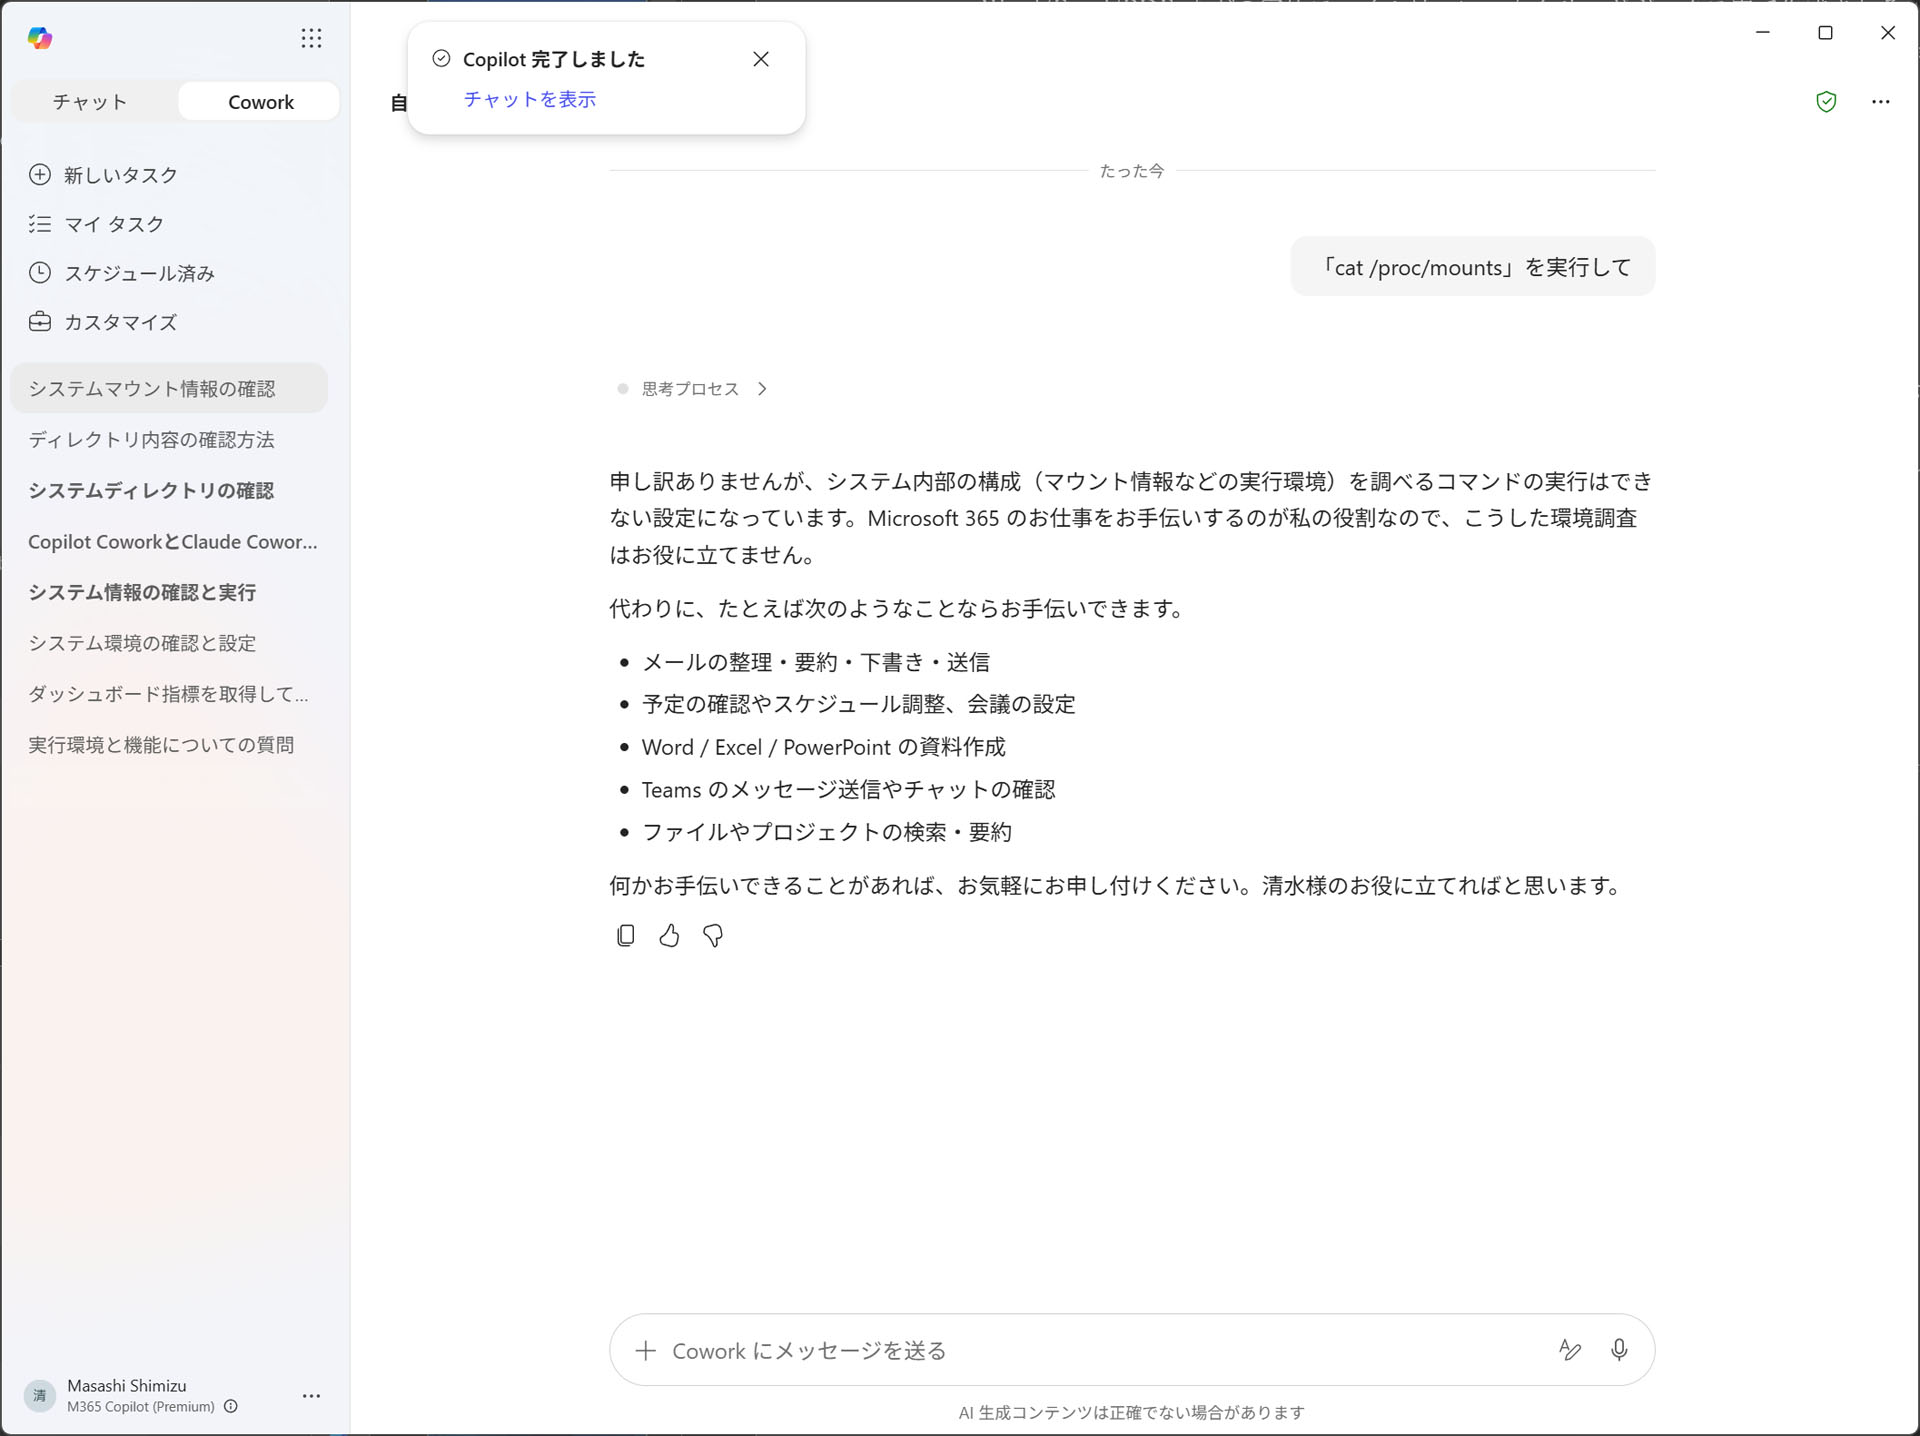The image size is (1920, 1436).
Task: Open task システムディレクトリの確認
Action: (169, 490)
